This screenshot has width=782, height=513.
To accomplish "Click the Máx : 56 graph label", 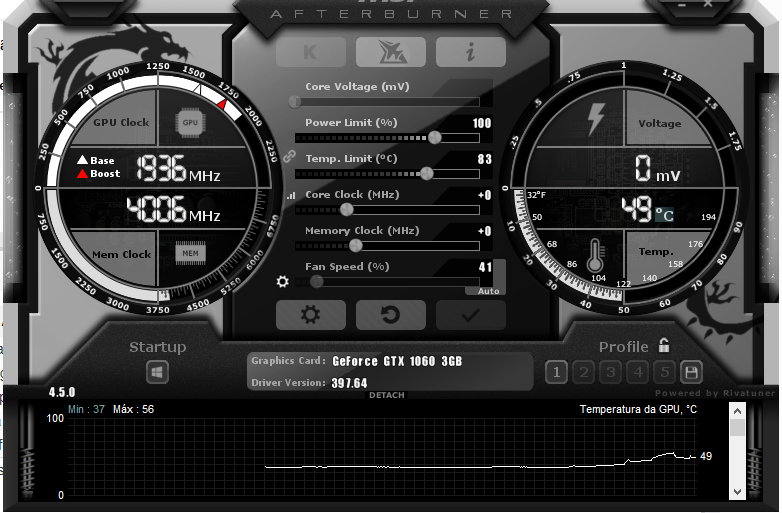I will [133, 409].
